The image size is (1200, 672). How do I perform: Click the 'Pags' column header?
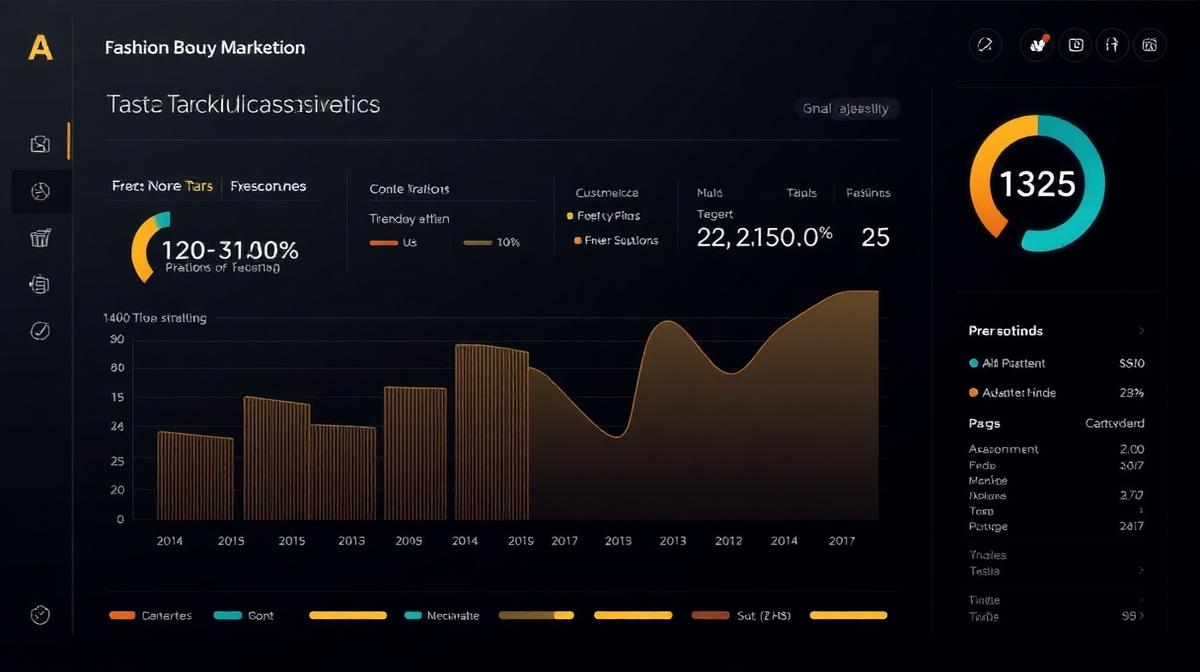coord(984,423)
